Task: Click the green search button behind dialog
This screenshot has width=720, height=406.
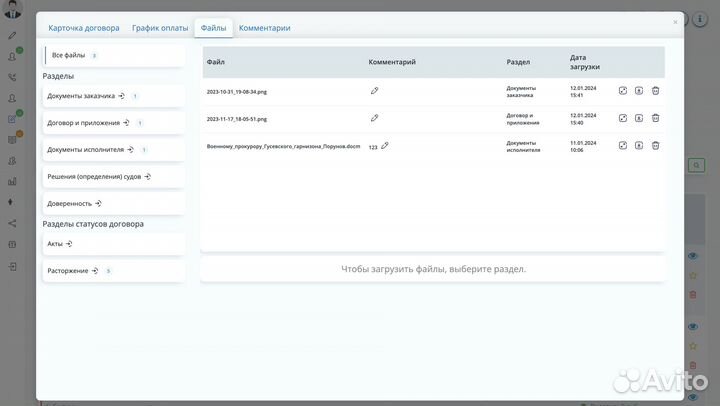Action: pos(697,165)
